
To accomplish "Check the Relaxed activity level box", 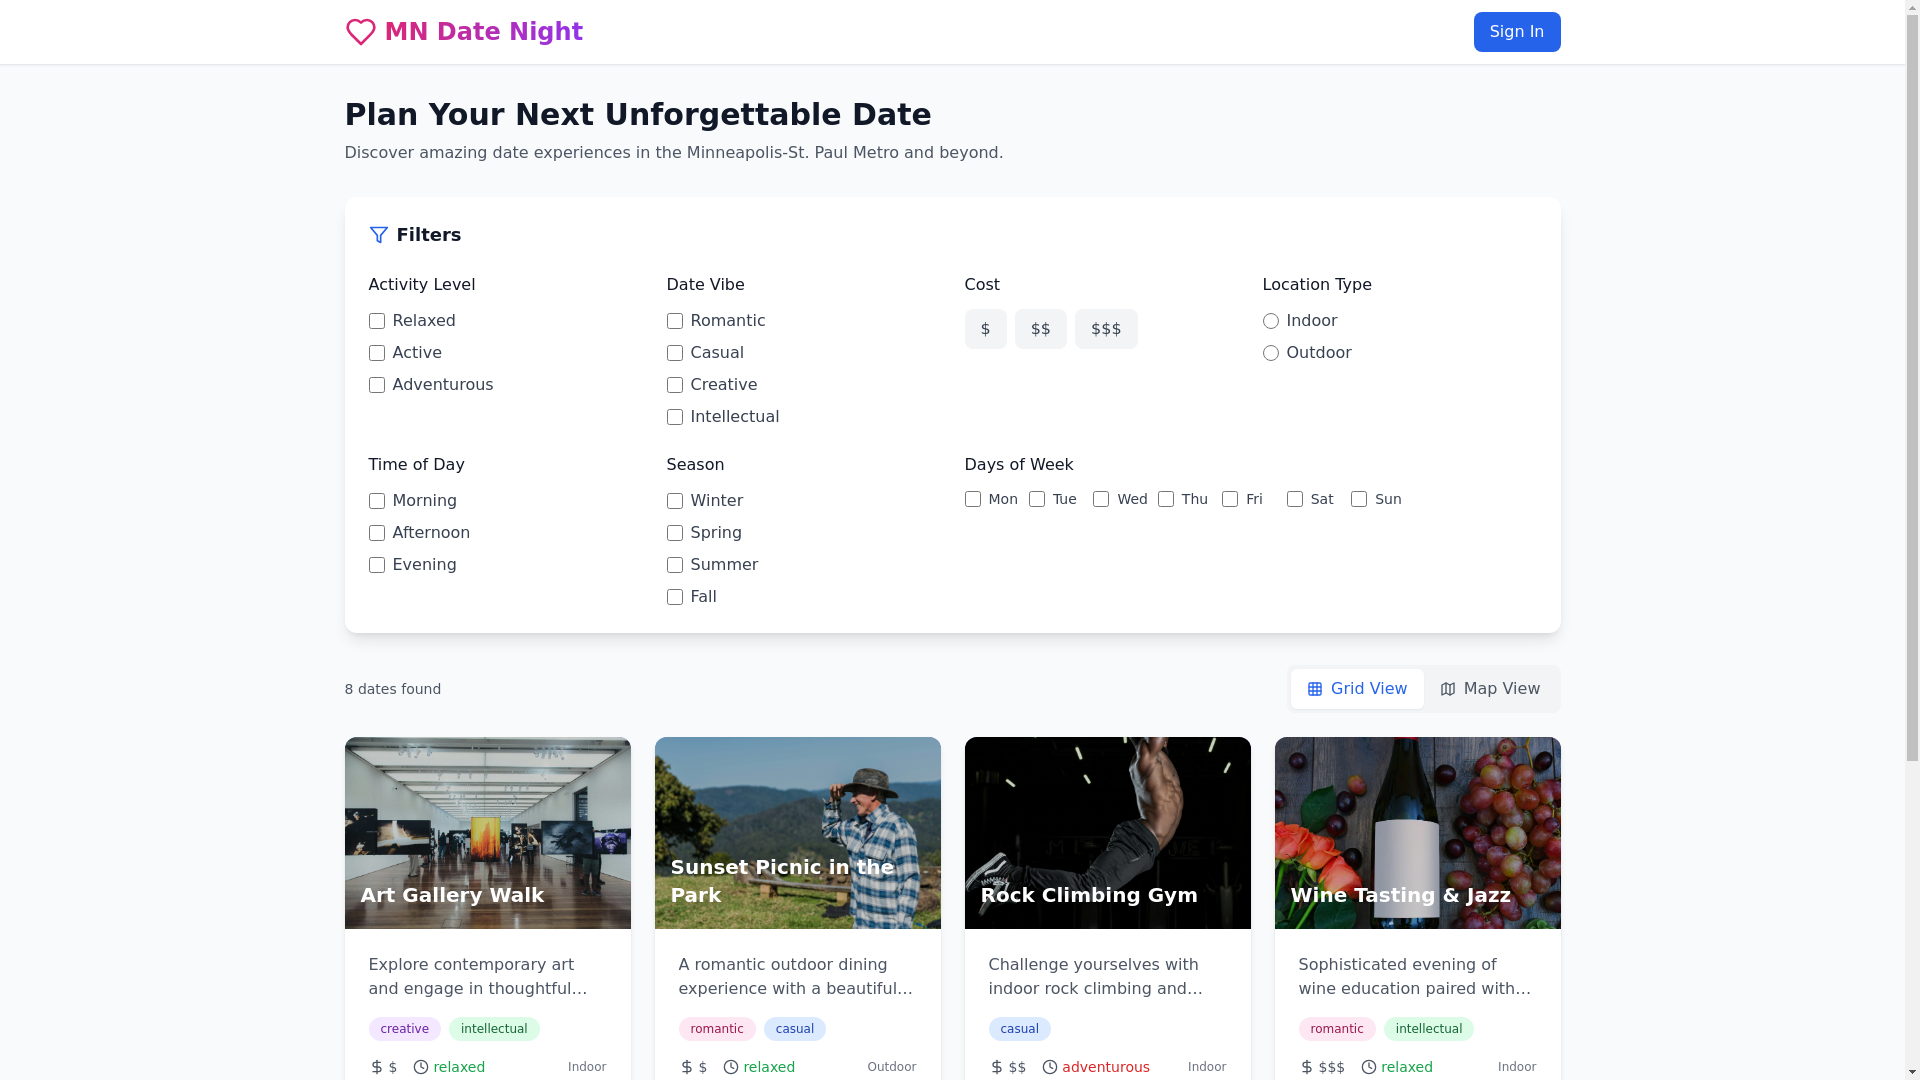I will tap(377, 321).
